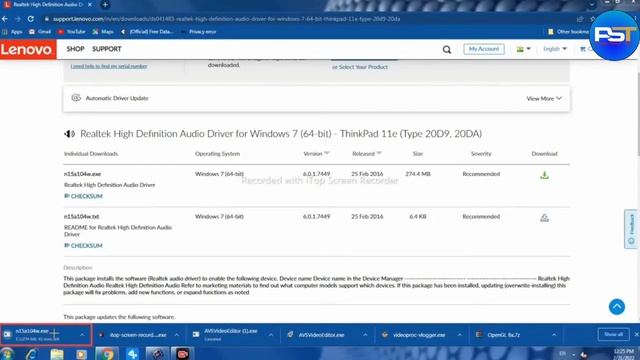The height and width of the screenshot is (360, 640).
Task: Click the n15a104w.exe file name in table
Action: pyautogui.click(x=82, y=174)
